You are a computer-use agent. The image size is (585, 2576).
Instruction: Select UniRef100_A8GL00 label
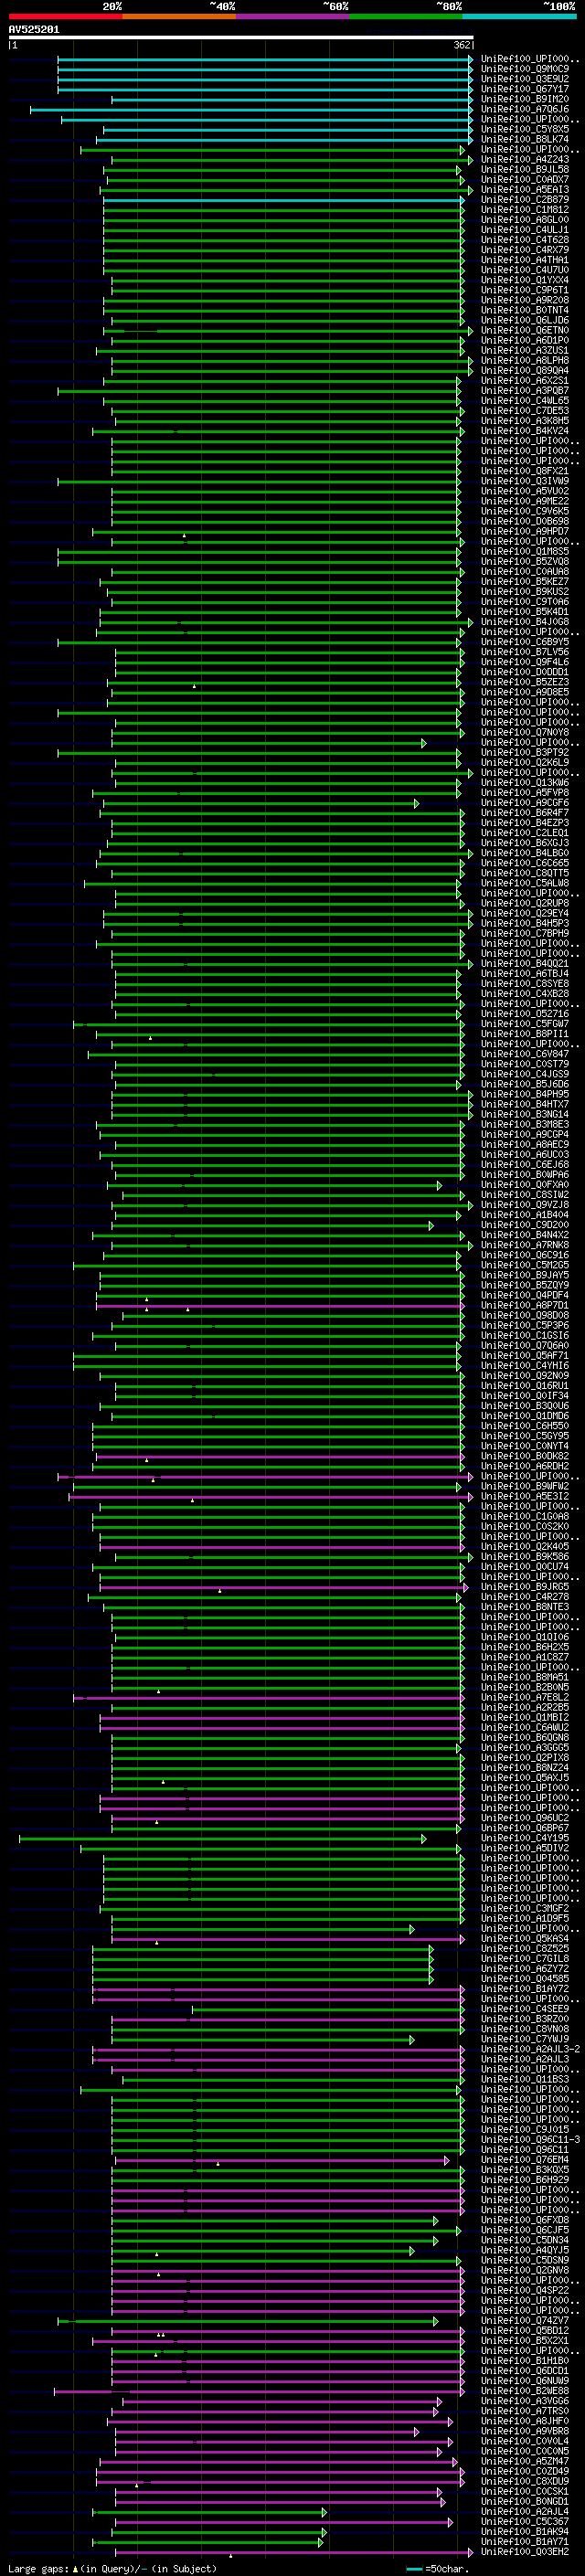click(x=525, y=220)
